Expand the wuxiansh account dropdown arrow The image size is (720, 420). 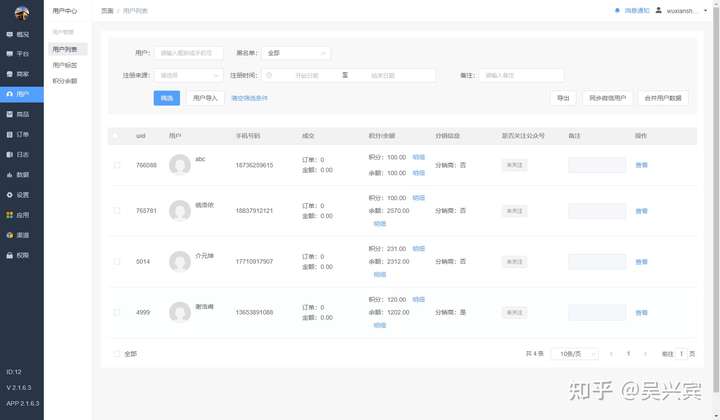(x=705, y=11)
